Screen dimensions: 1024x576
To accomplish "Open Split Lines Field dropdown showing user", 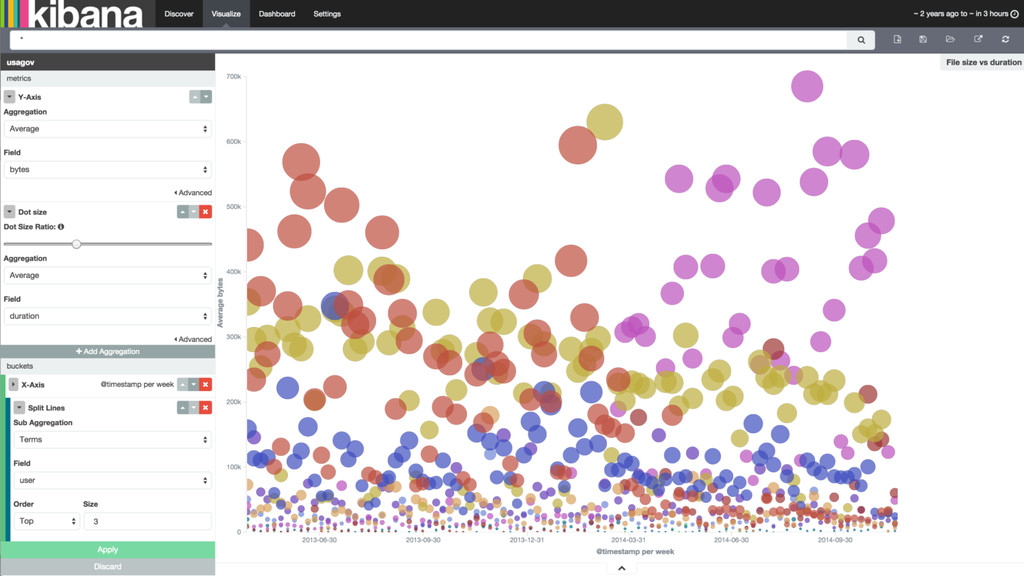I will pos(112,480).
